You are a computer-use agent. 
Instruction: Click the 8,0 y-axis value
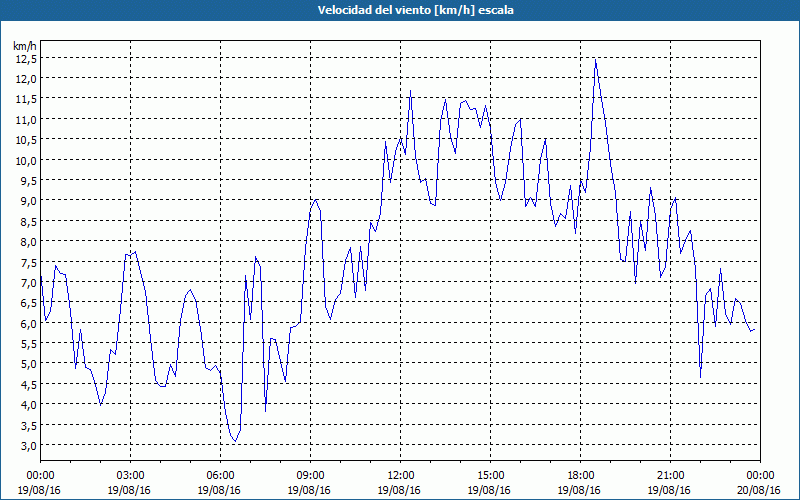pyautogui.click(x=29, y=242)
